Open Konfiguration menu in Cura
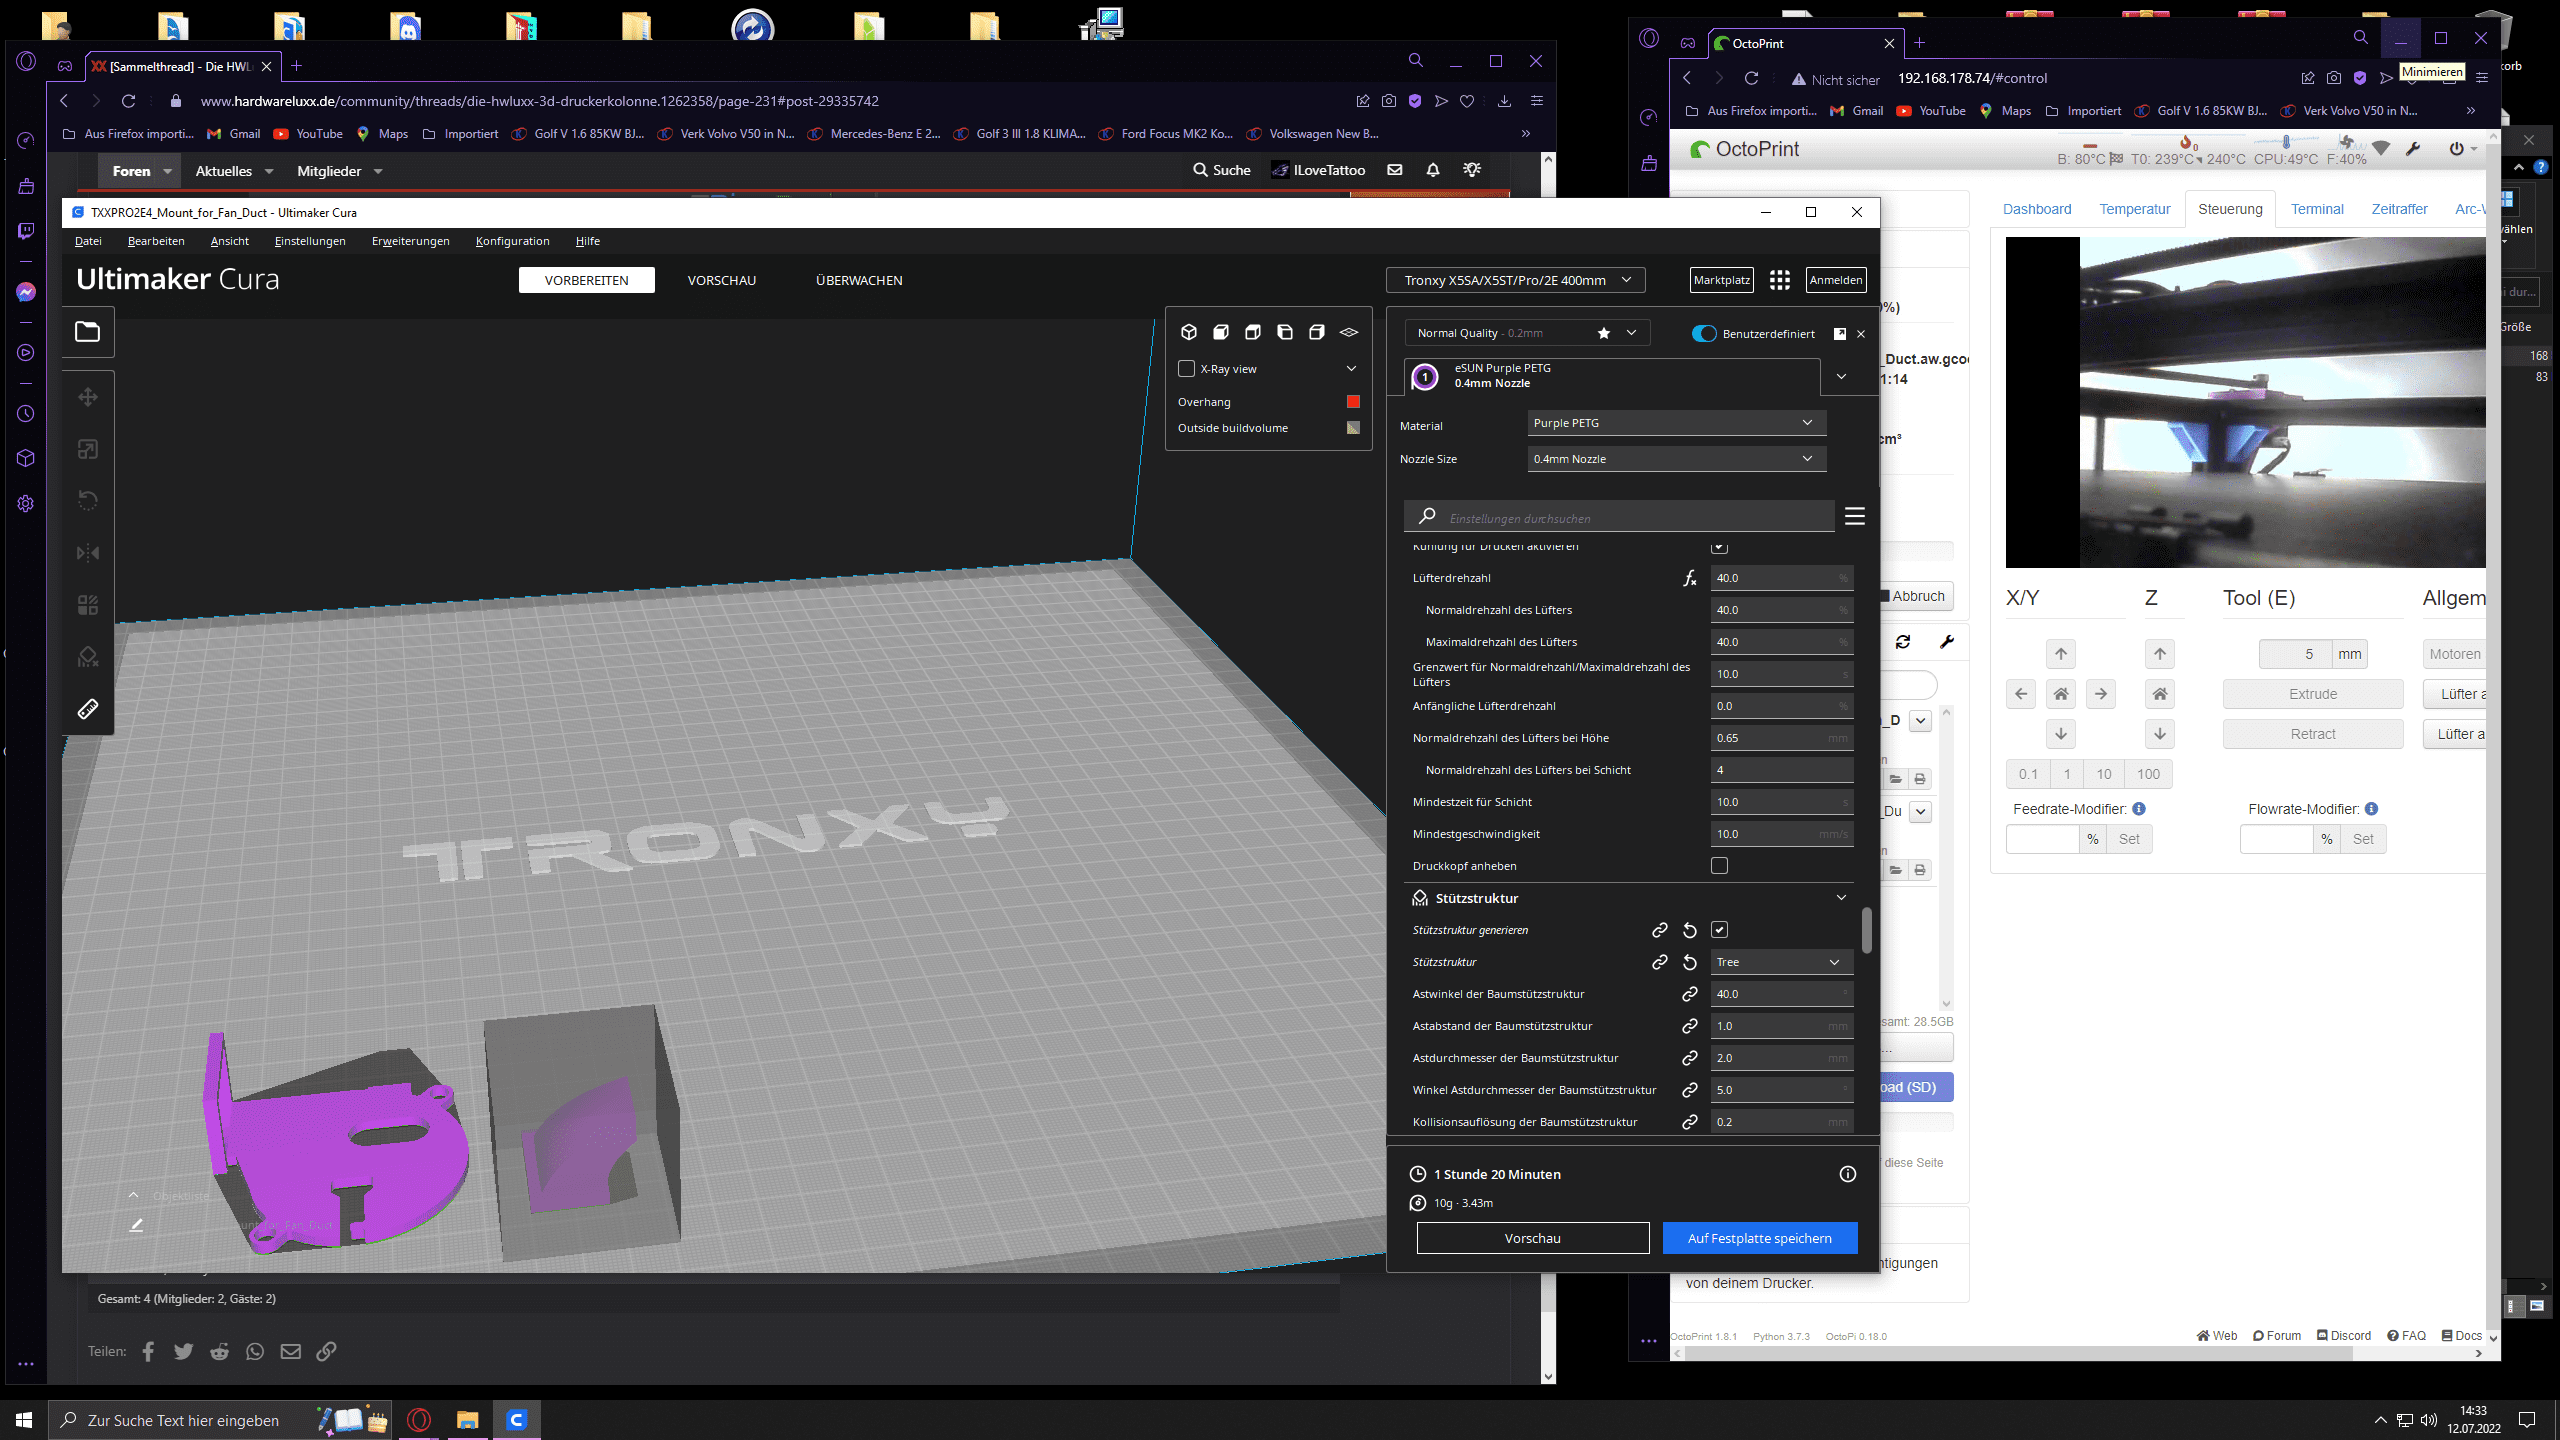 click(512, 241)
